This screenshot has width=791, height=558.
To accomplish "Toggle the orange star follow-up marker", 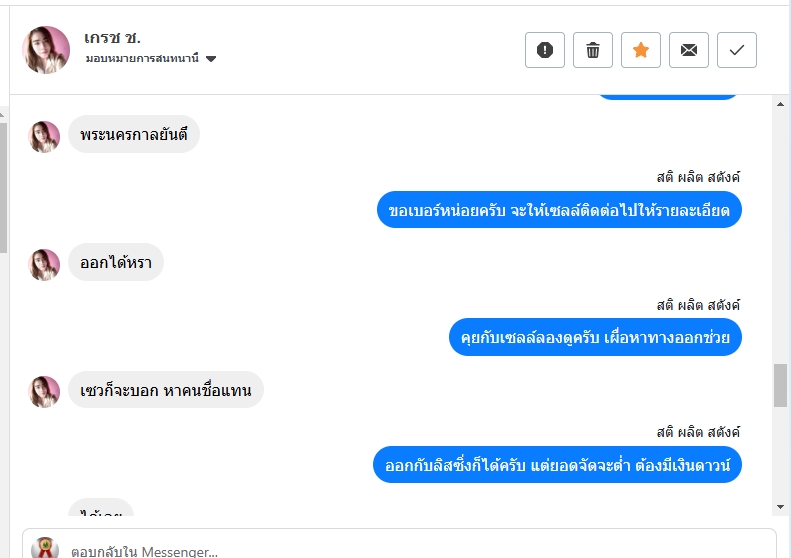I will pyautogui.click(x=641, y=50).
